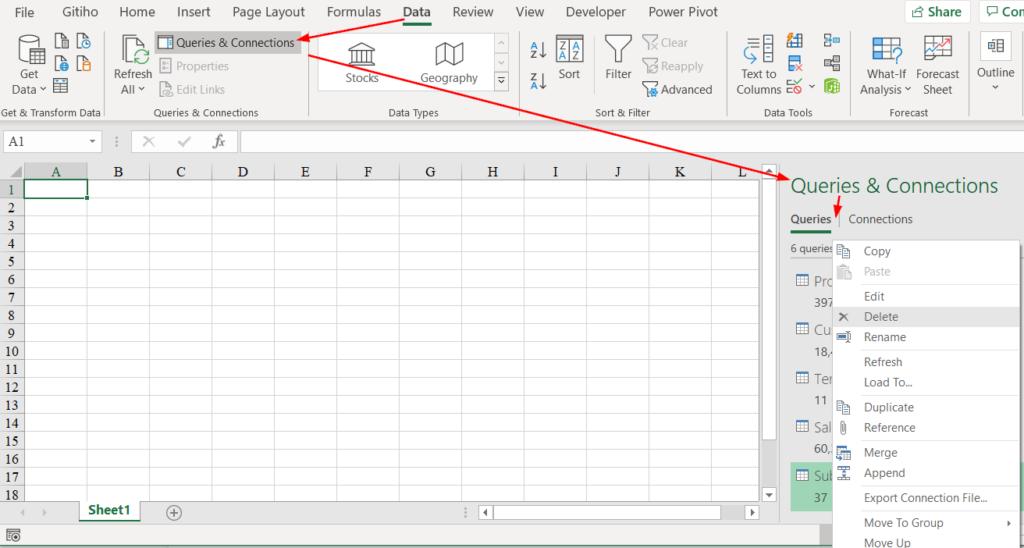Expand Data Types gallery More arrow
This screenshot has height=548, width=1024.
point(502,81)
